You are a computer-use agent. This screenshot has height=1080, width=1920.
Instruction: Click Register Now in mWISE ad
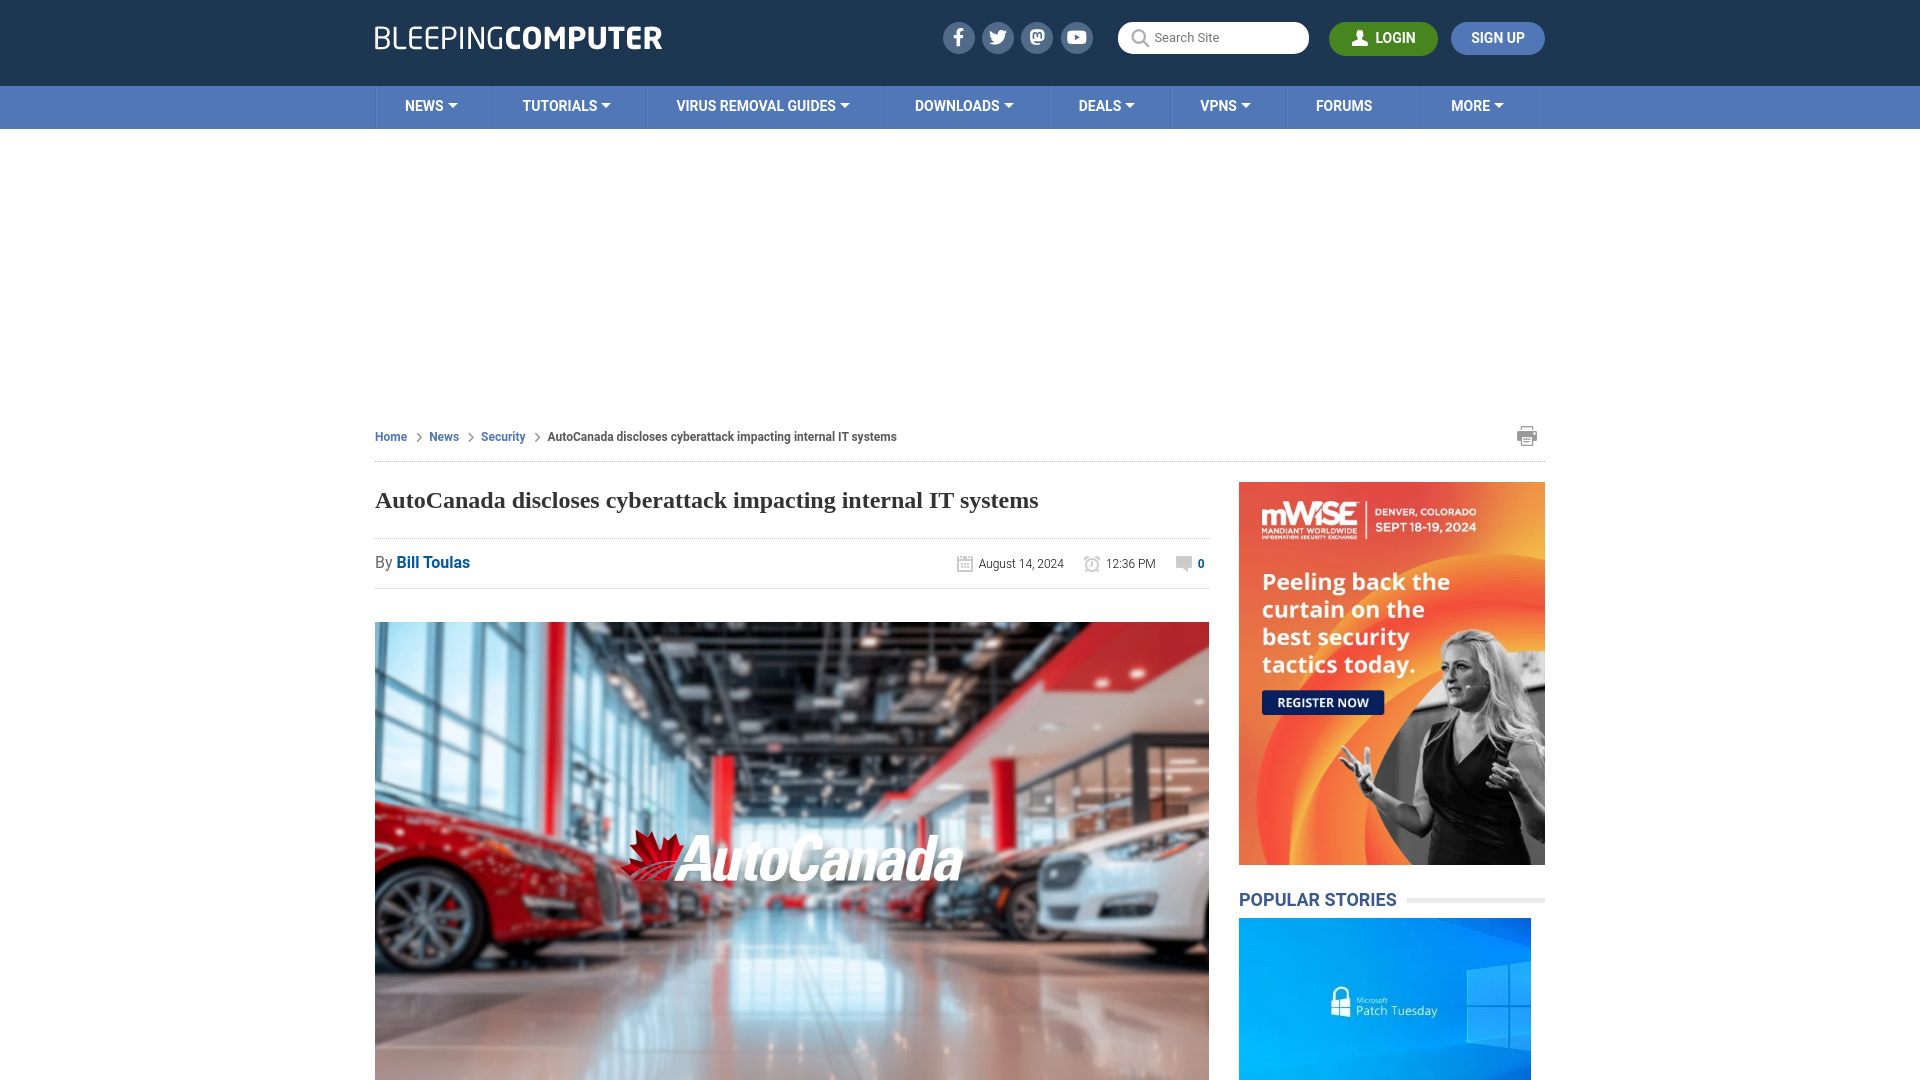(x=1323, y=703)
